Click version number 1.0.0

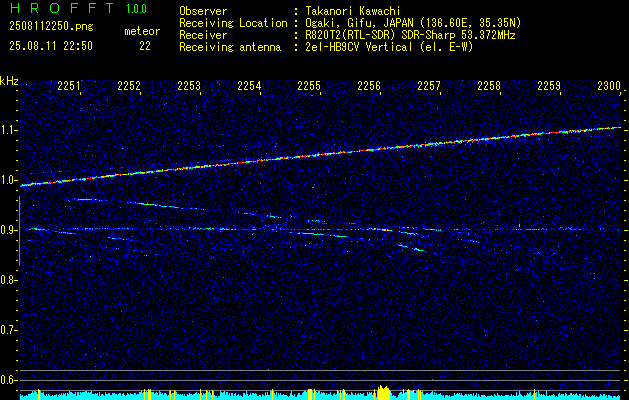(x=136, y=8)
